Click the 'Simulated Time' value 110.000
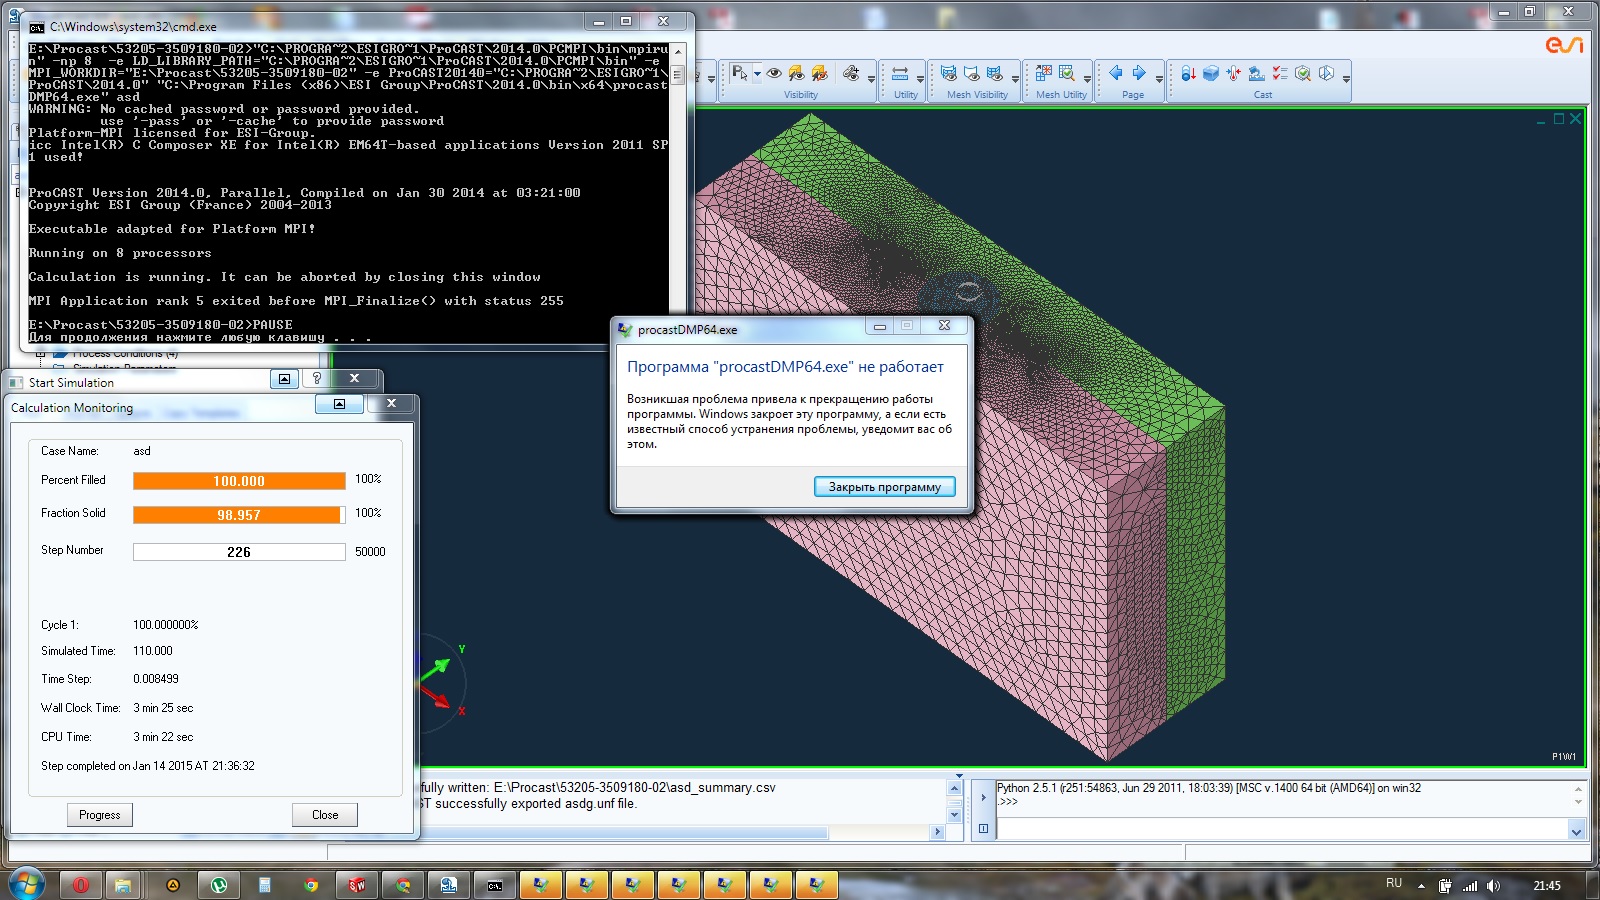The height and width of the screenshot is (900, 1600). 153,650
